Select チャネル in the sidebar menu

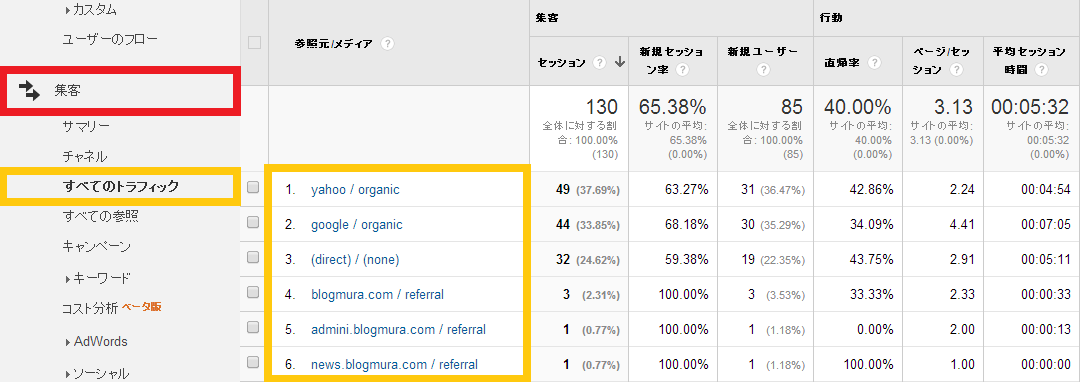point(85,156)
